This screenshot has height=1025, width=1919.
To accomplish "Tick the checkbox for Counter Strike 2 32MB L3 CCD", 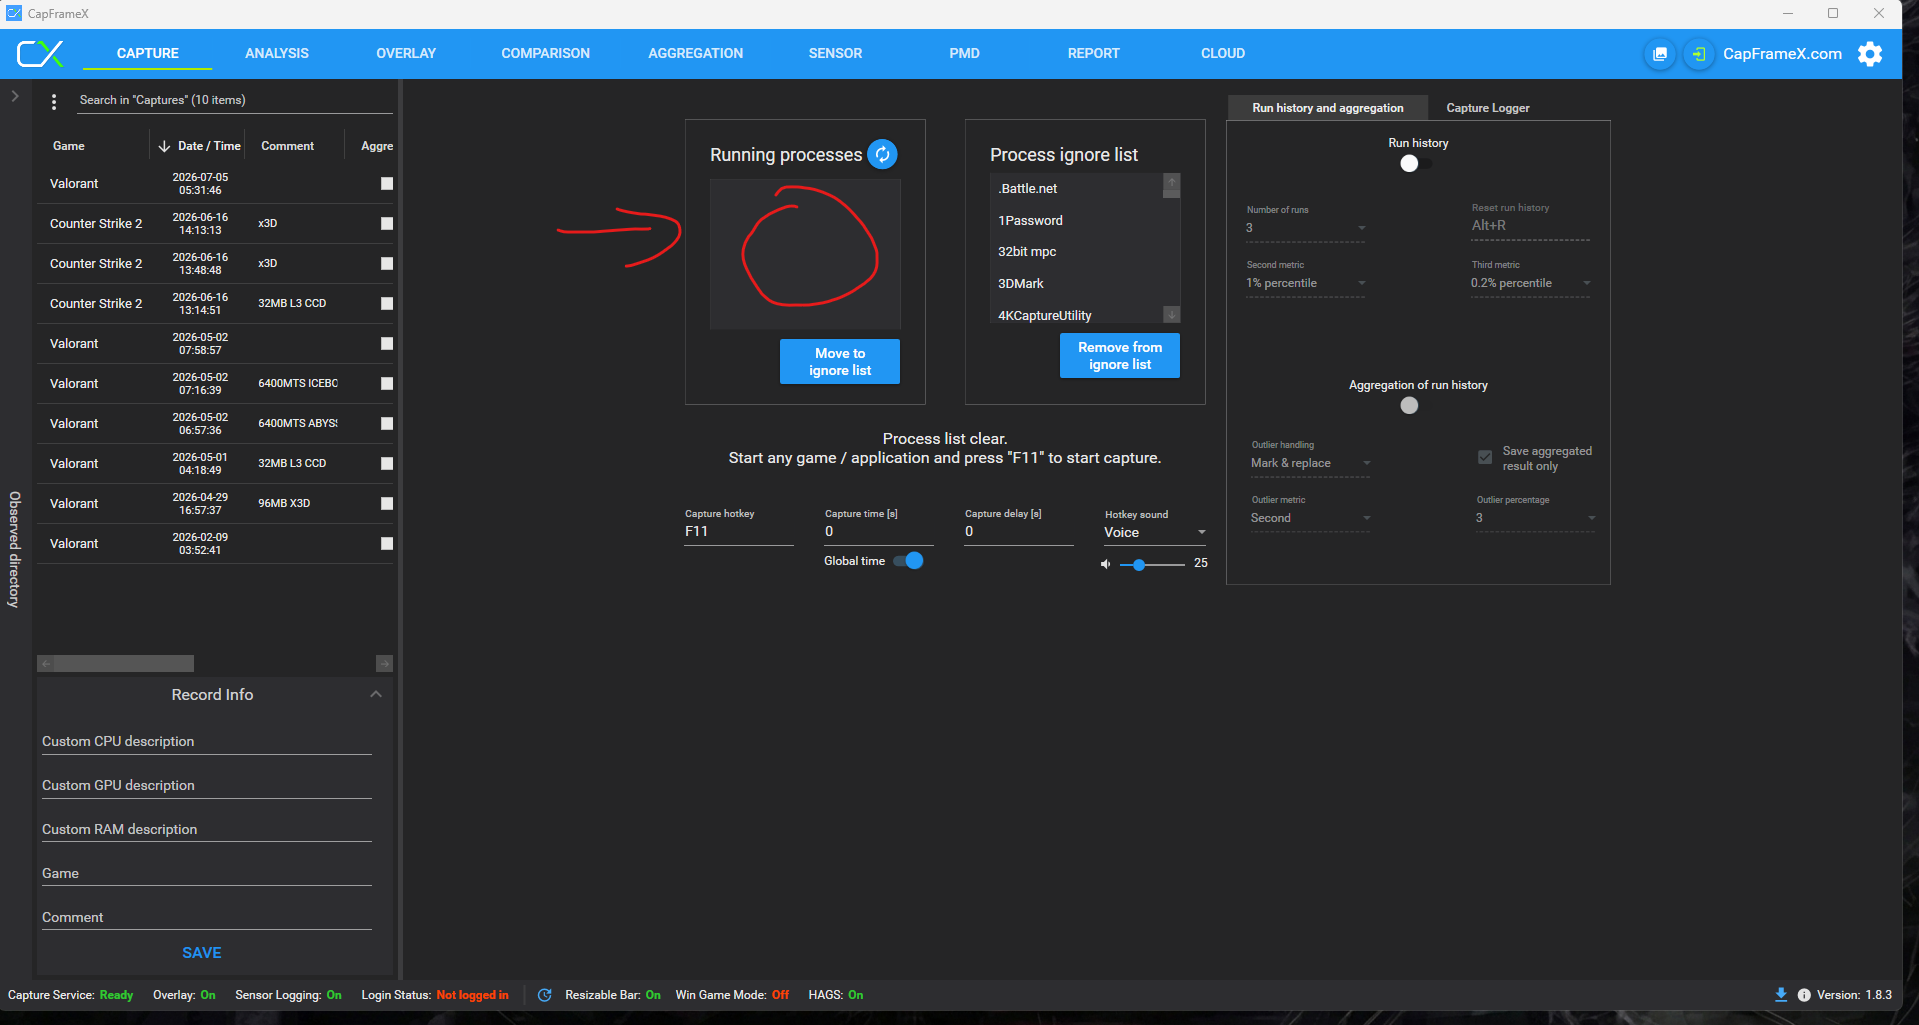I will (x=387, y=304).
